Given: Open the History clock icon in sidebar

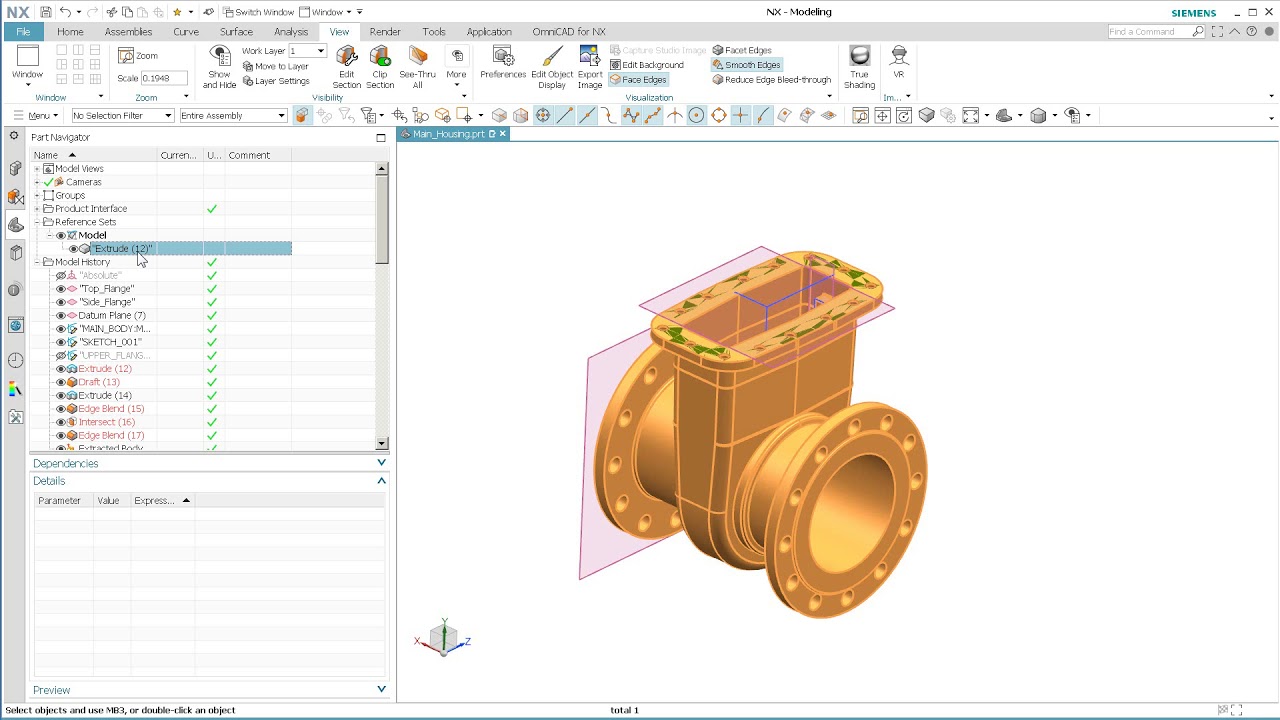Looking at the screenshot, I should point(15,360).
